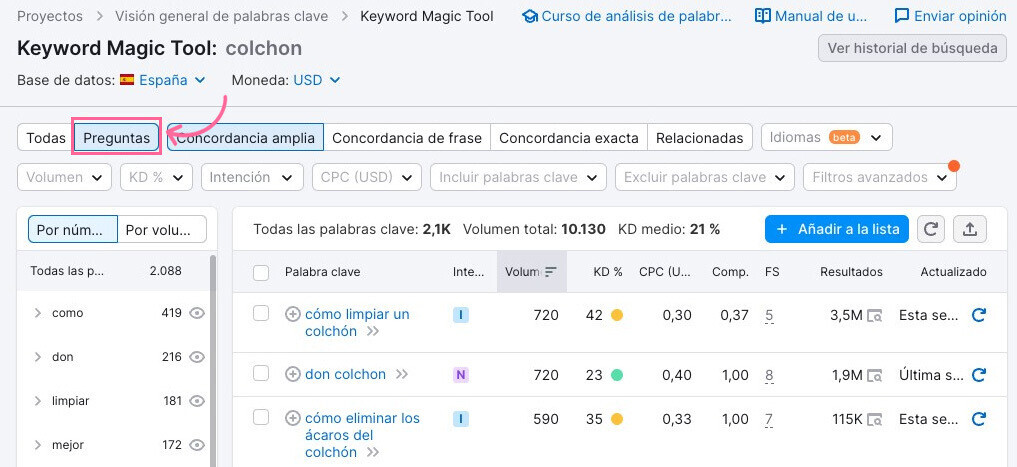Viewport: 1017px width, 467px height.
Task: Add 'cómo eliminar los ácaros' via plus icon
Action: tap(293, 418)
